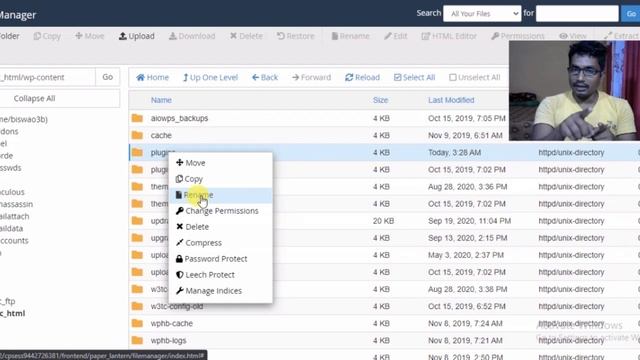The image size is (640, 360).
Task: Click the search Go button
Action: [631, 13]
